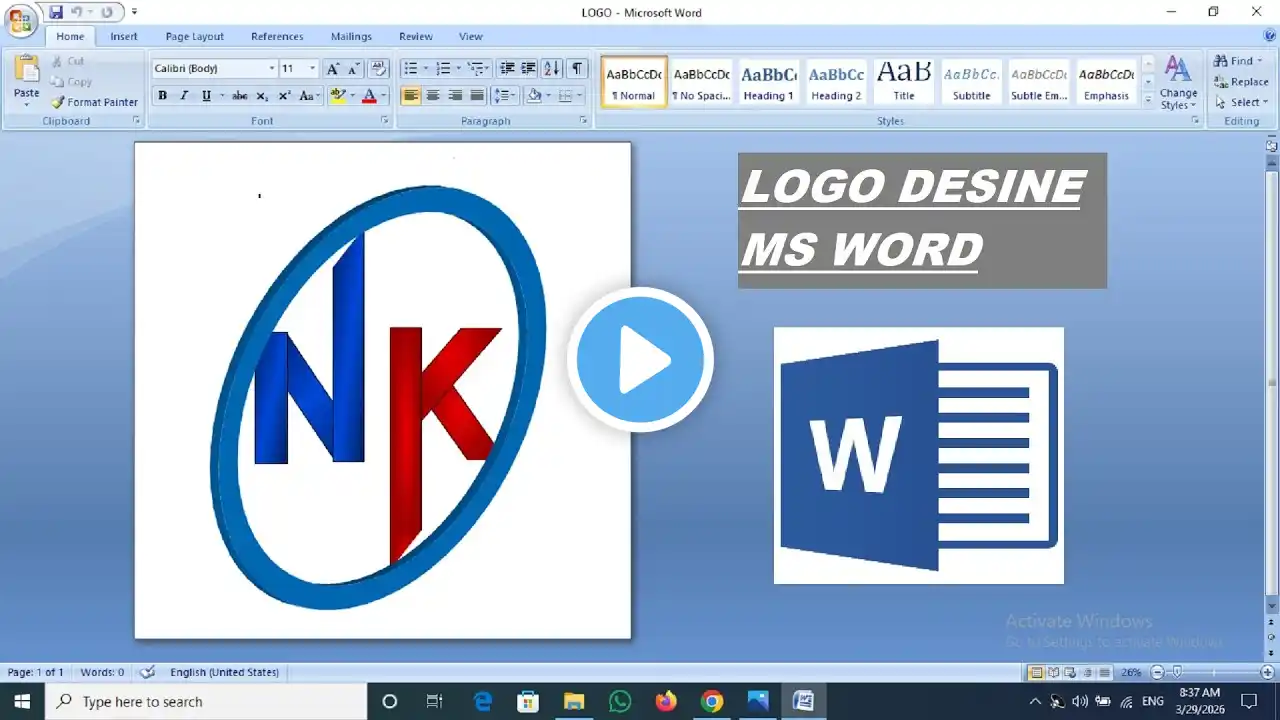Grow the font size
The image size is (1280, 720).
click(333, 69)
